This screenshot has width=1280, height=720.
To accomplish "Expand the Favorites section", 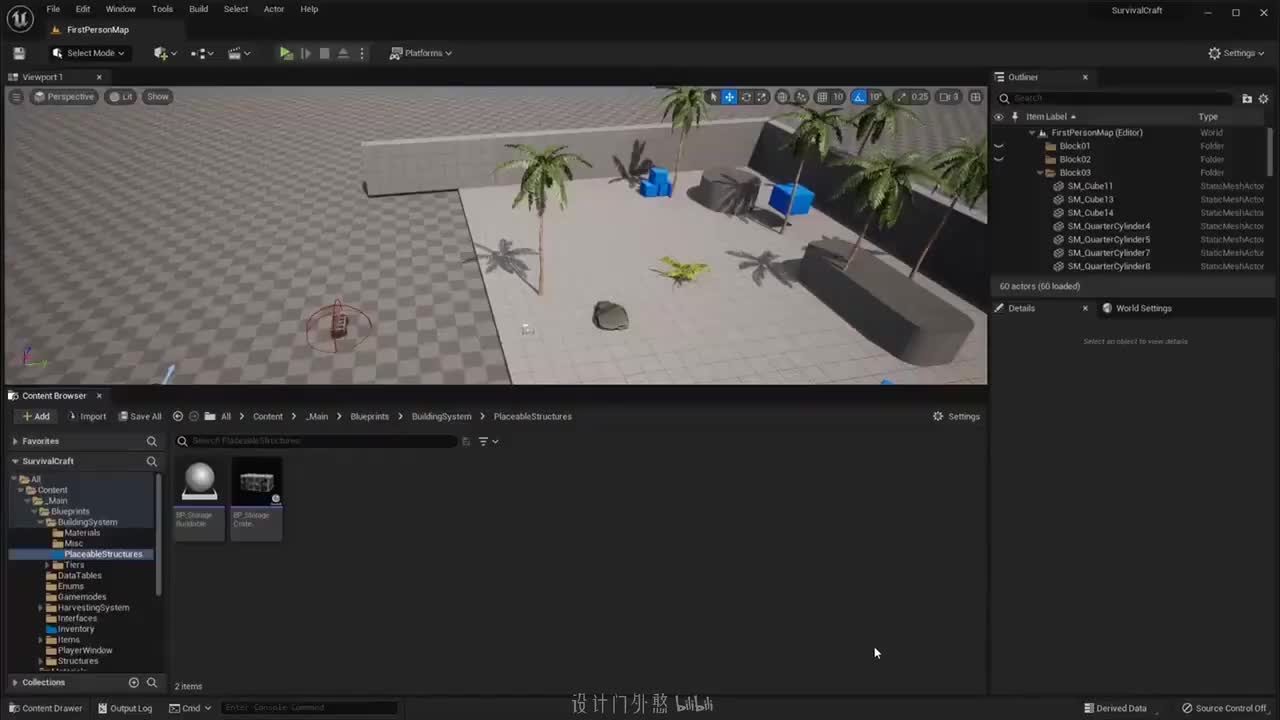I will pos(15,441).
